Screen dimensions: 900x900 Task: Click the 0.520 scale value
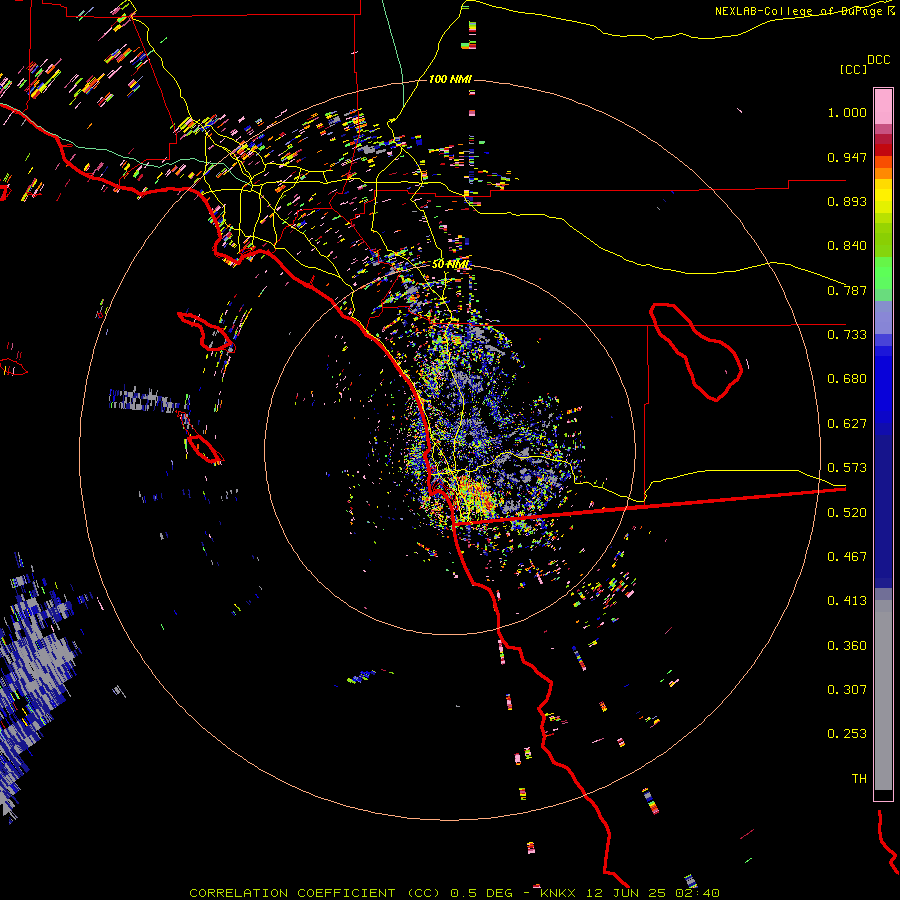click(x=847, y=513)
